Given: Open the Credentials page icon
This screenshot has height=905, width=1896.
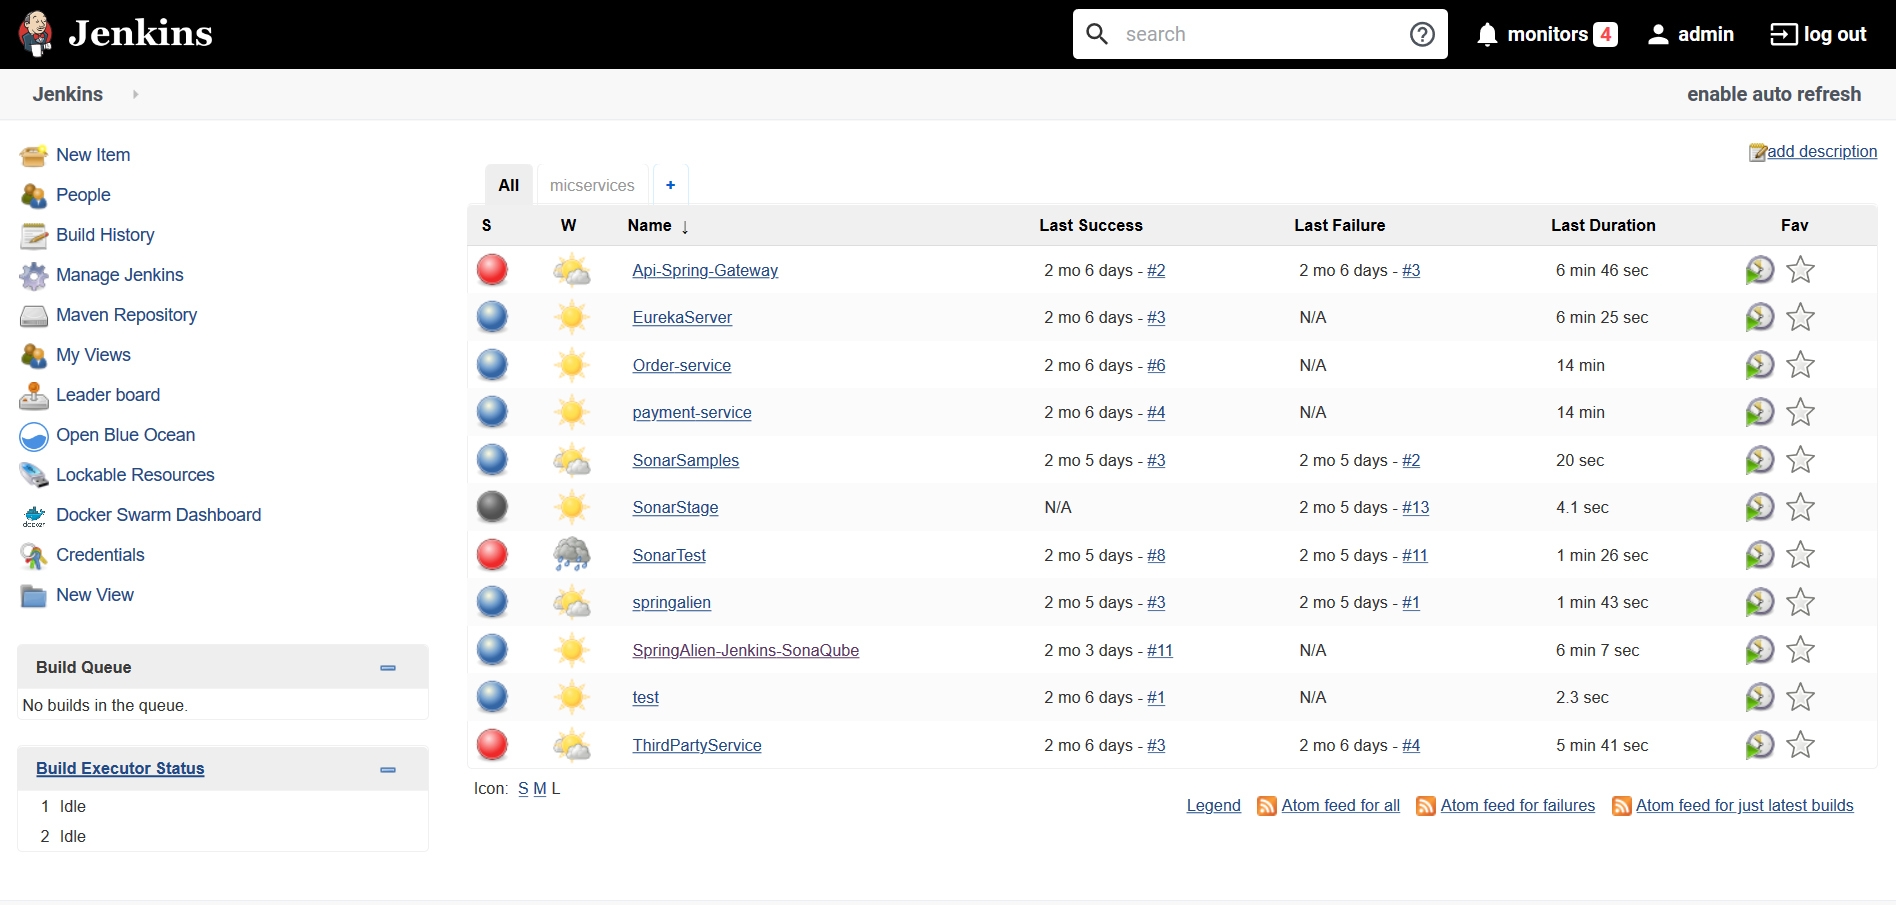Looking at the screenshot, I should (x=33, y=556).
